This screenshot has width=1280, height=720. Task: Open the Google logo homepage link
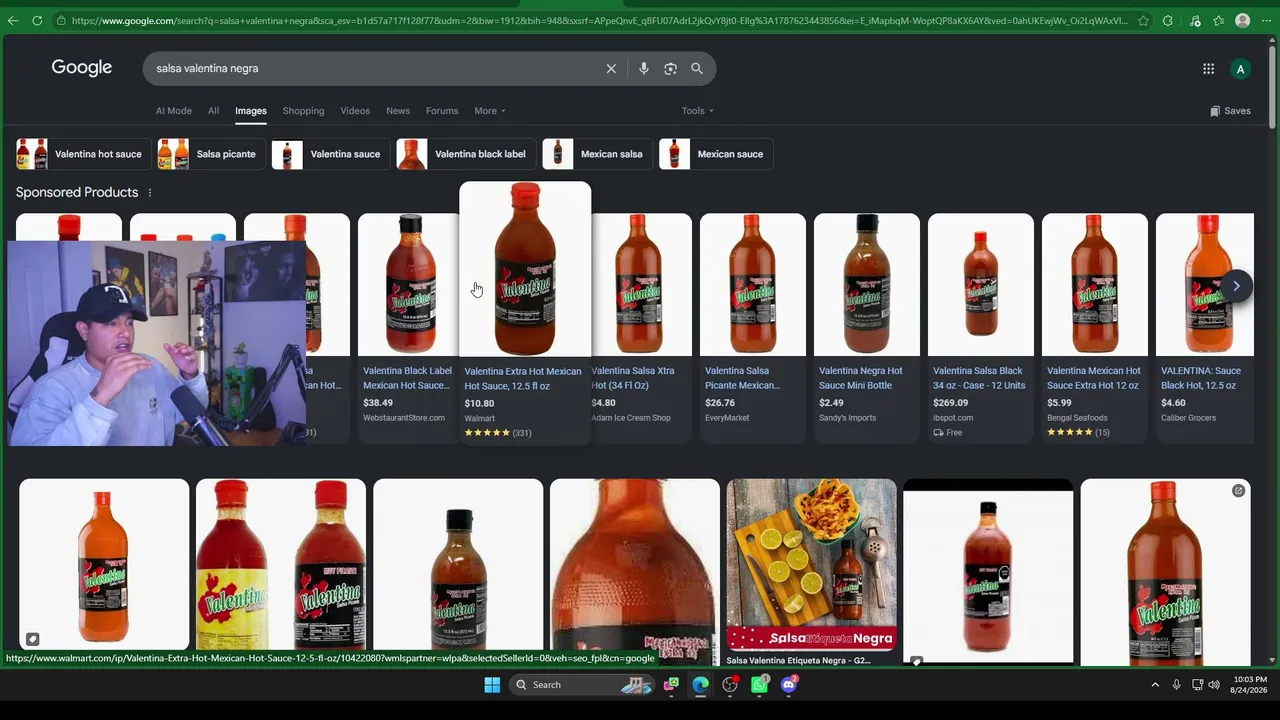[82, 68]
